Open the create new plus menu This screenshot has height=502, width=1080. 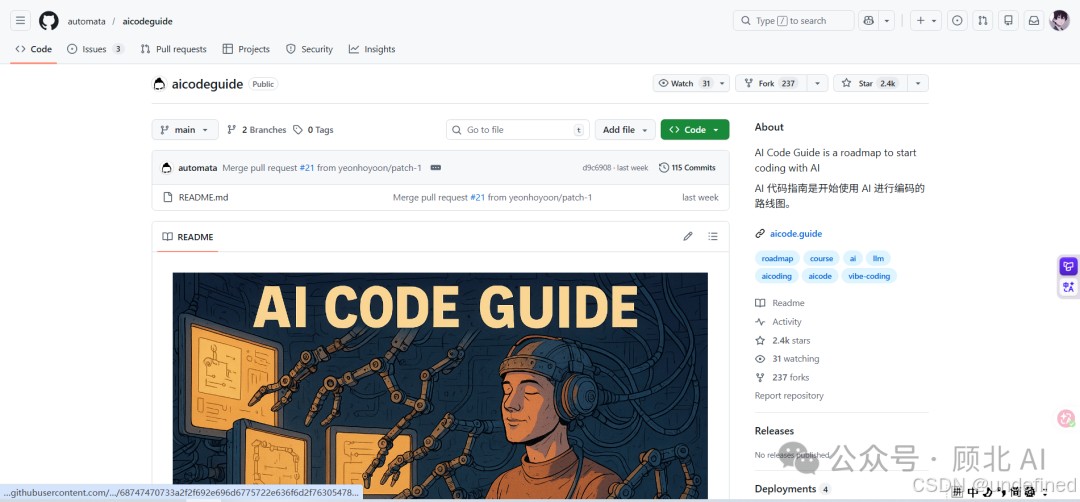[x=926, y=21]
